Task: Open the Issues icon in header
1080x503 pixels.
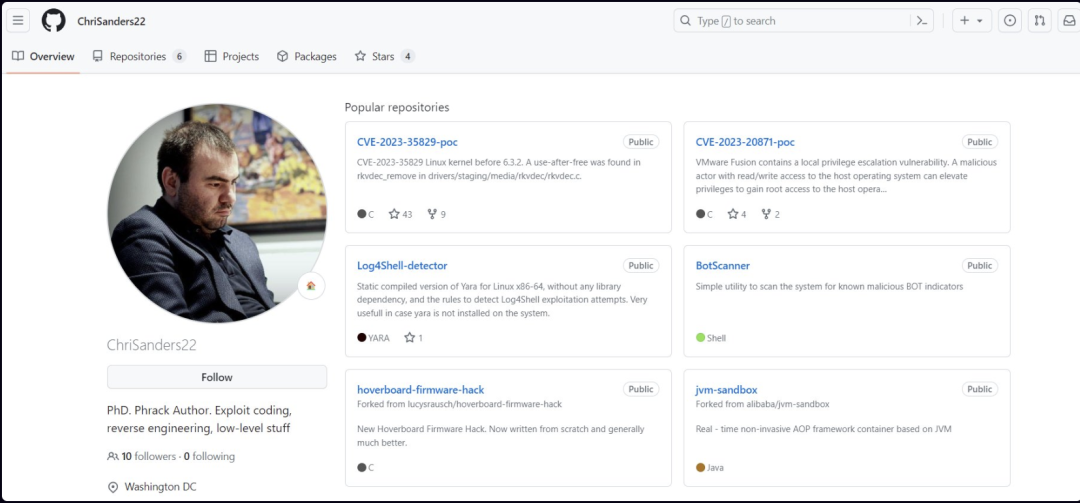Action: pos(1010,21)
